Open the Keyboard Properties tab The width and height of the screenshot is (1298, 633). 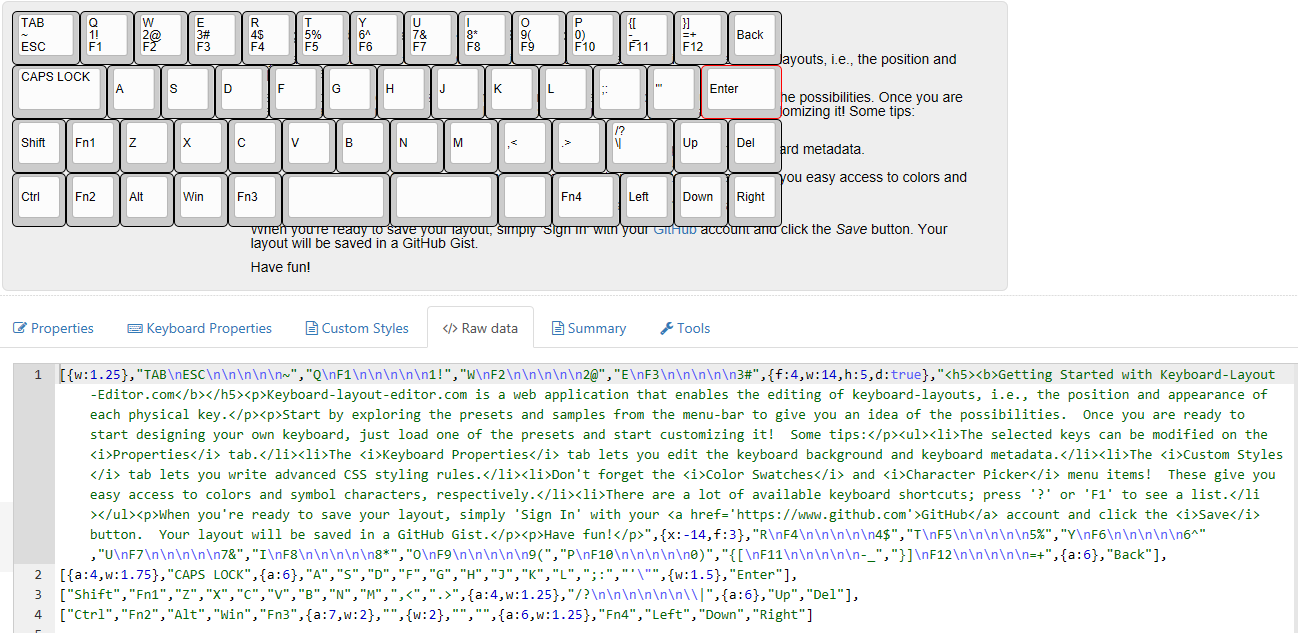pyautogui.click(x=199, y=328)
